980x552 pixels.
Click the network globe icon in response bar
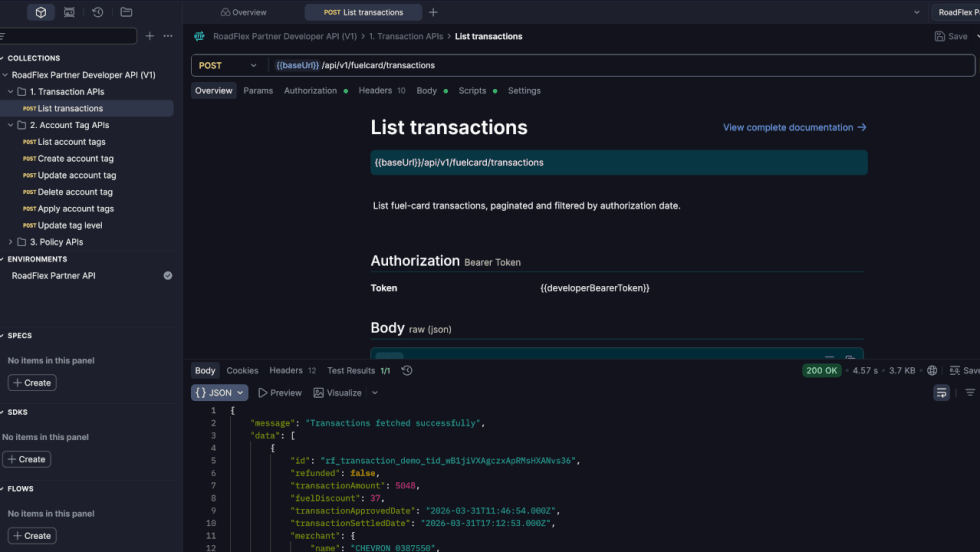[x=932, y=371]
